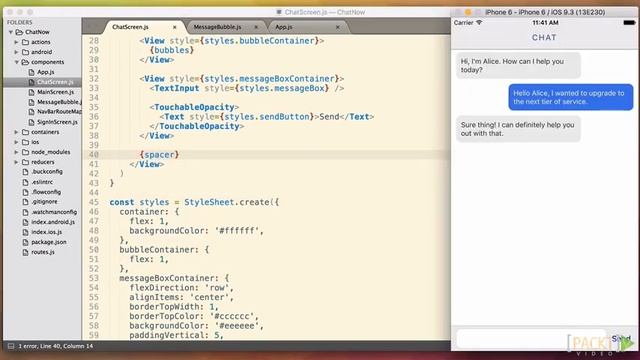
Task: Close the MessageBubble.js tab
Action: coord(256,27)
